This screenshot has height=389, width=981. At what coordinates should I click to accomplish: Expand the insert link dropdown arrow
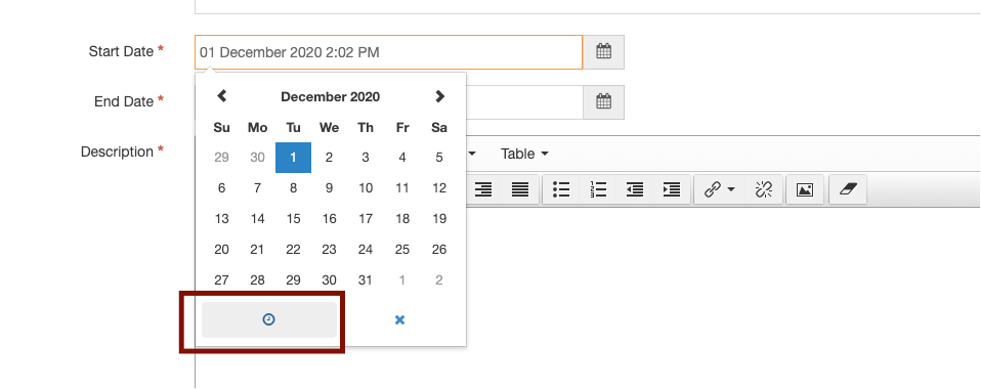731,189
